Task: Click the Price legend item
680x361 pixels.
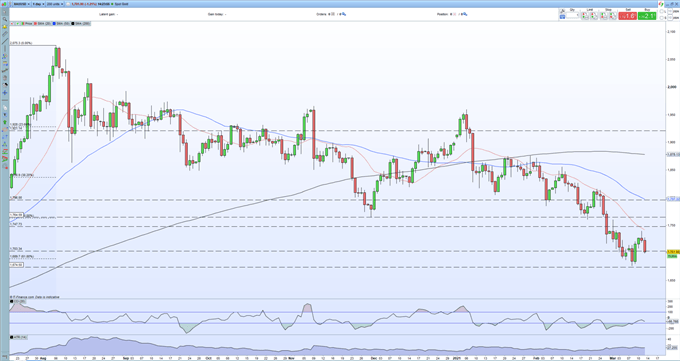Action: (x=26, y=23)
